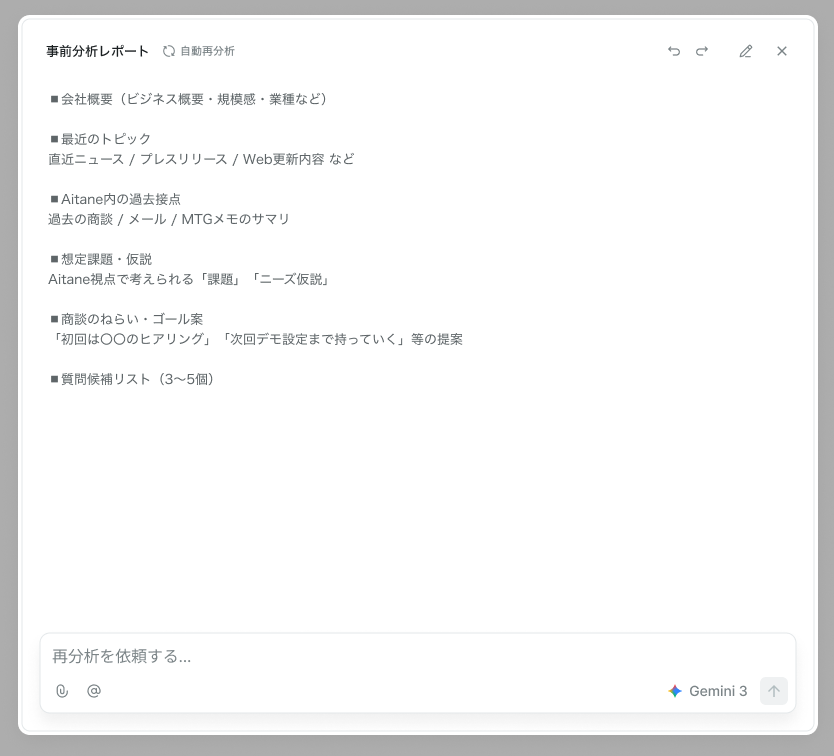Send the request with the up-arrow button
This screenshot has height=756, width=834.
774,691
